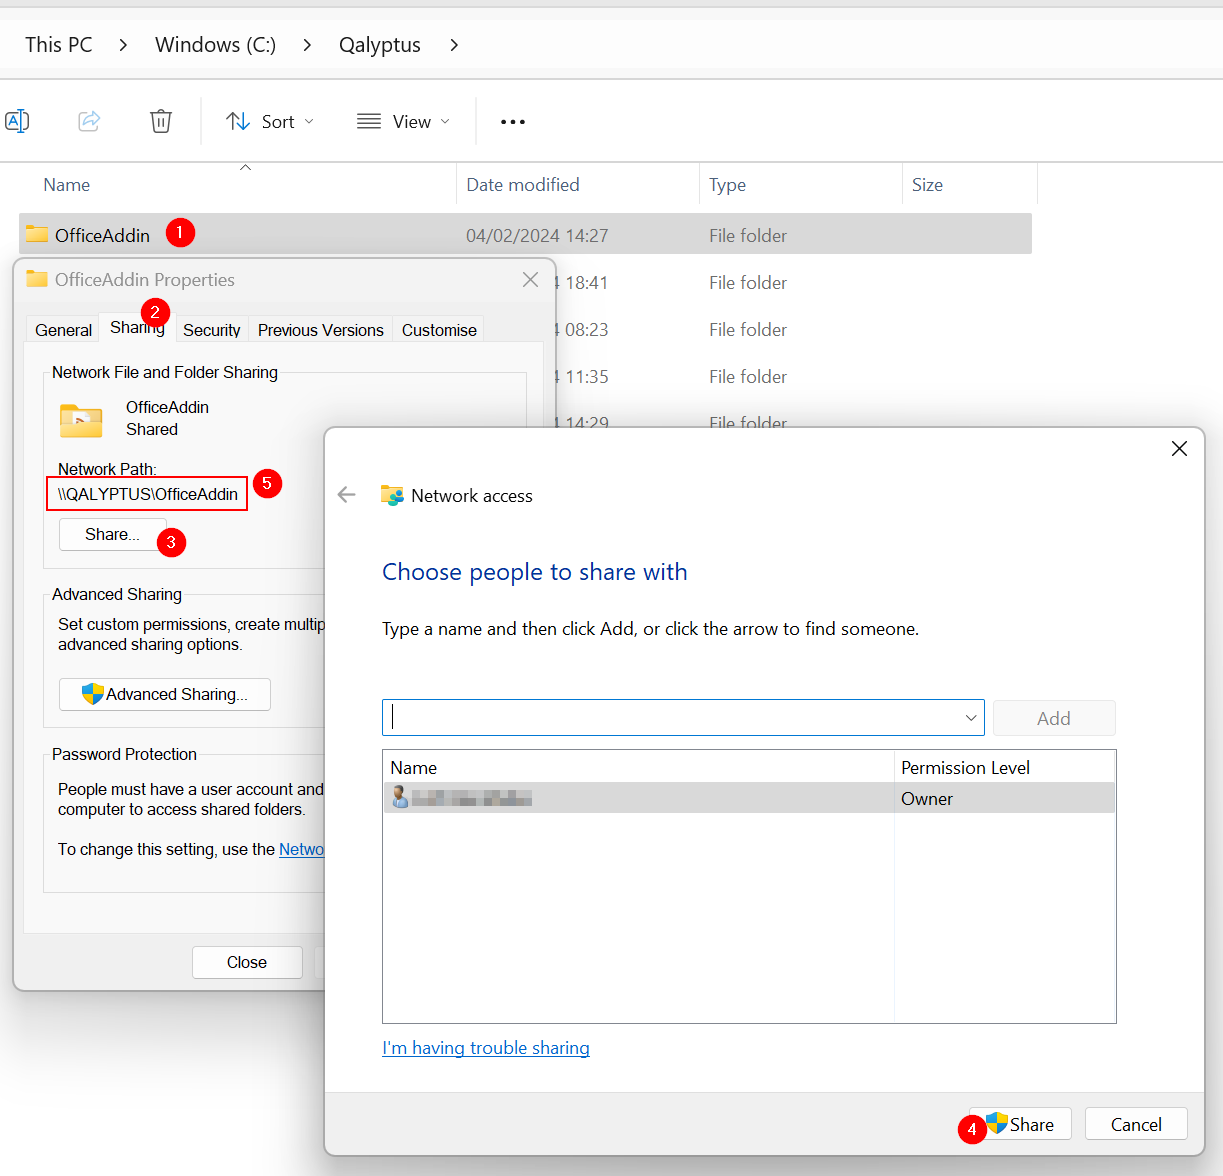Switch to the Customise tab
The image size is (1223, 1176).
point(438,330)
